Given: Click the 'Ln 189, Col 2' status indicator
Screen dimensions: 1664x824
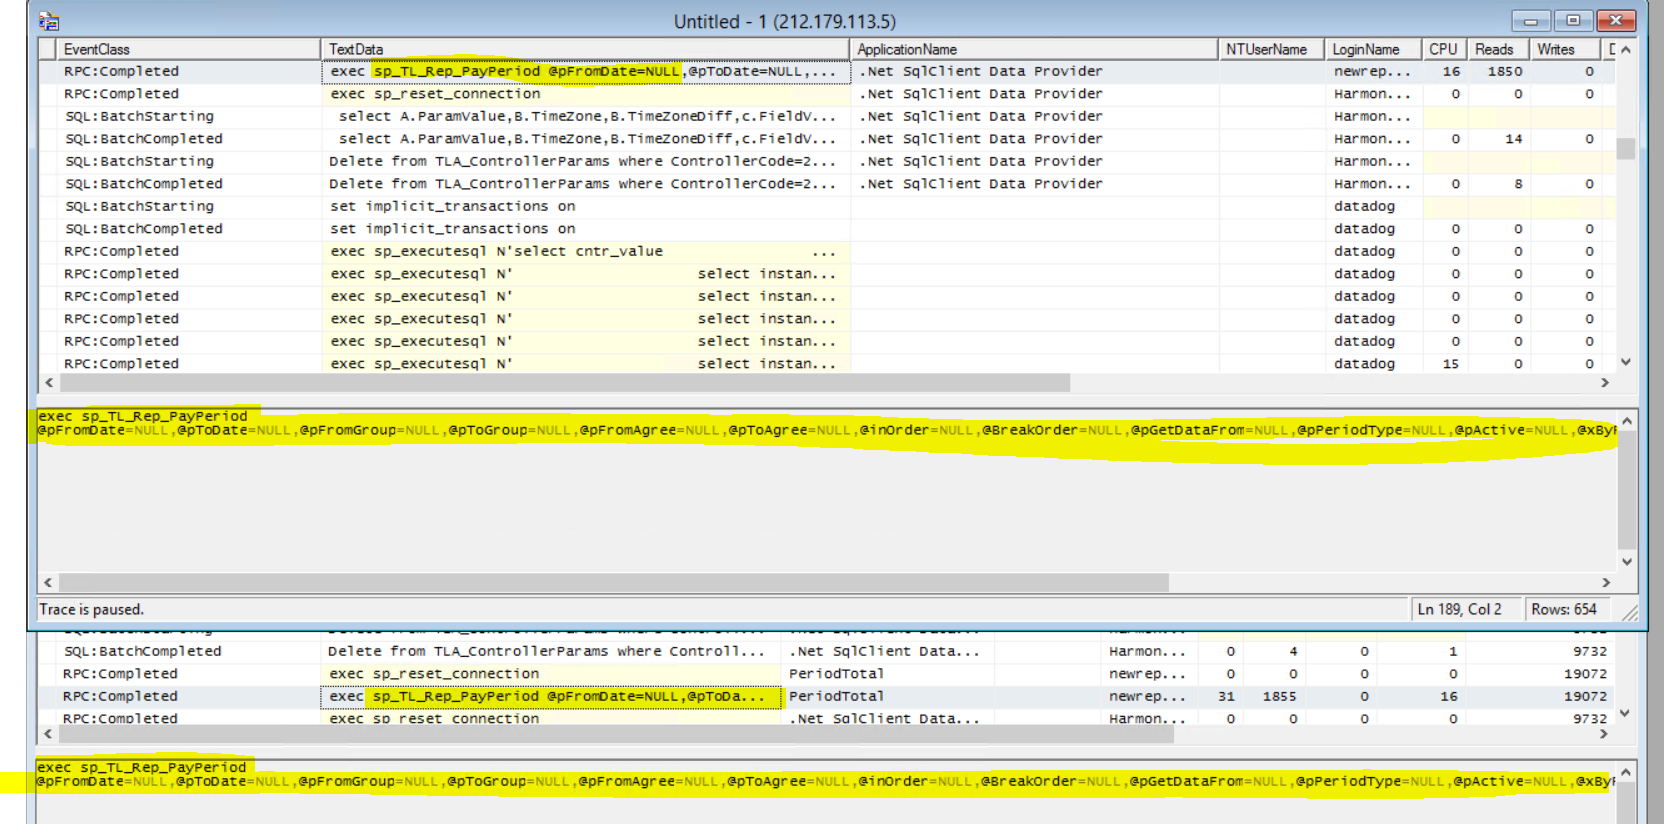Looking at the screenshot, I should click(1459, 609).
